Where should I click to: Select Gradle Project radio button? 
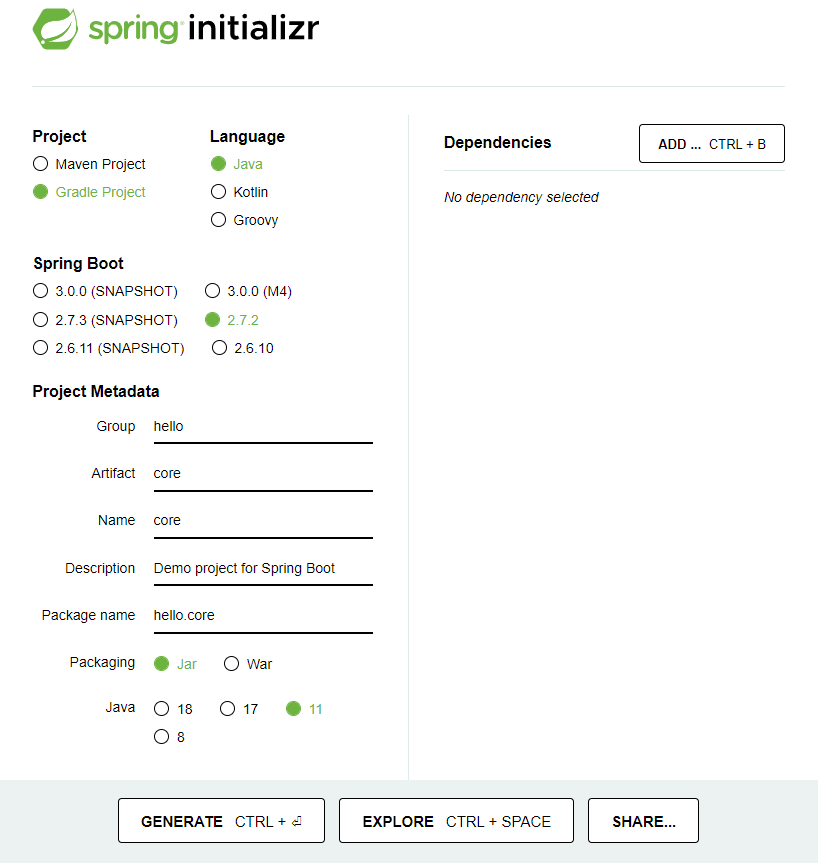click(x=40, y=192)
